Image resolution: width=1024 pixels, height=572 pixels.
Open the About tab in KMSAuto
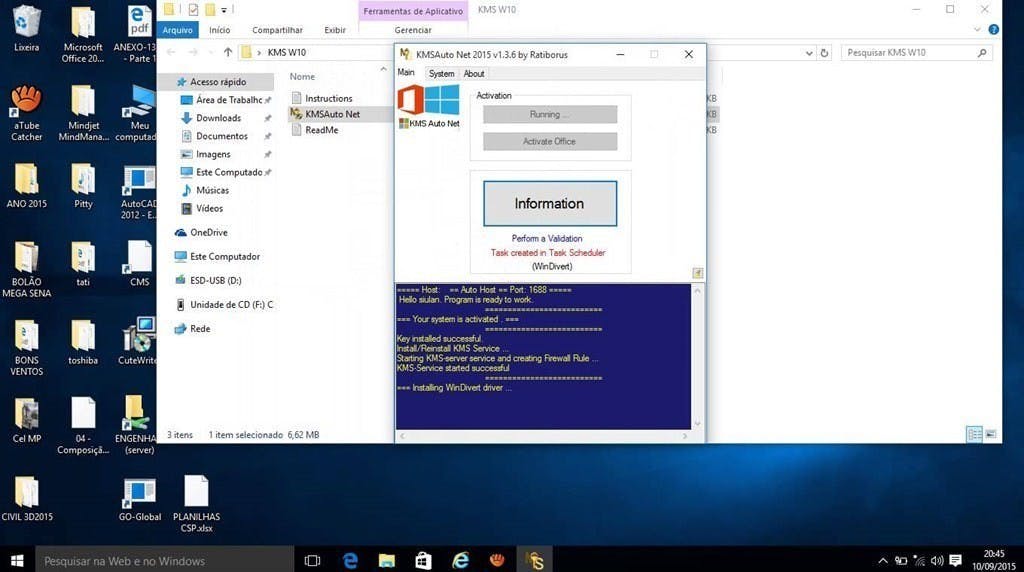click(x=474, y=74)
